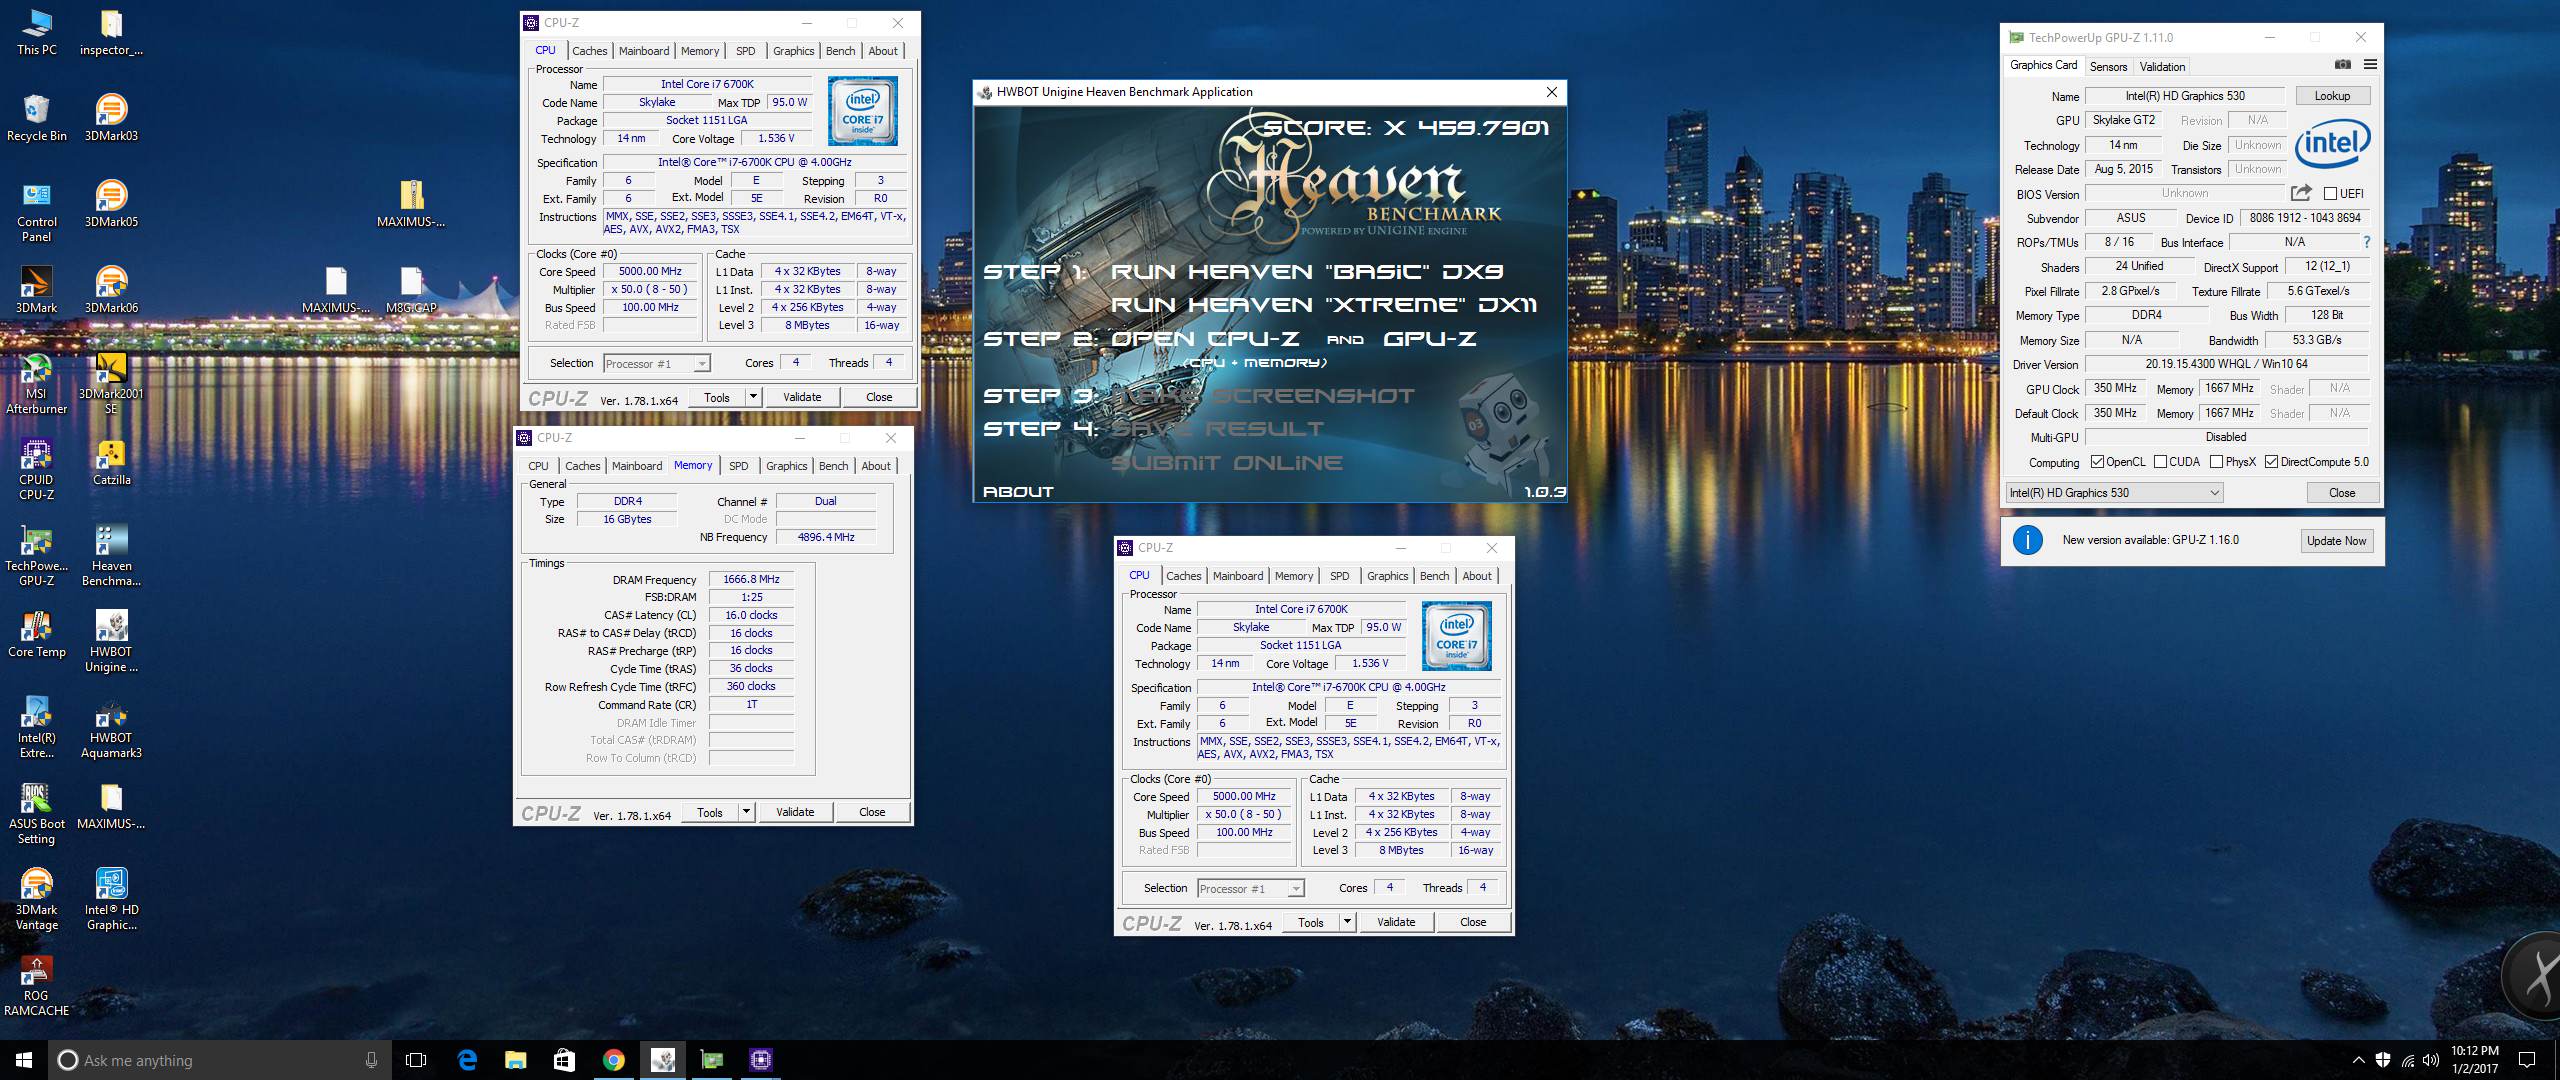Open Heaven Benchmark desktop shortcut
2560x1080 pixels.
pos(111,556)
